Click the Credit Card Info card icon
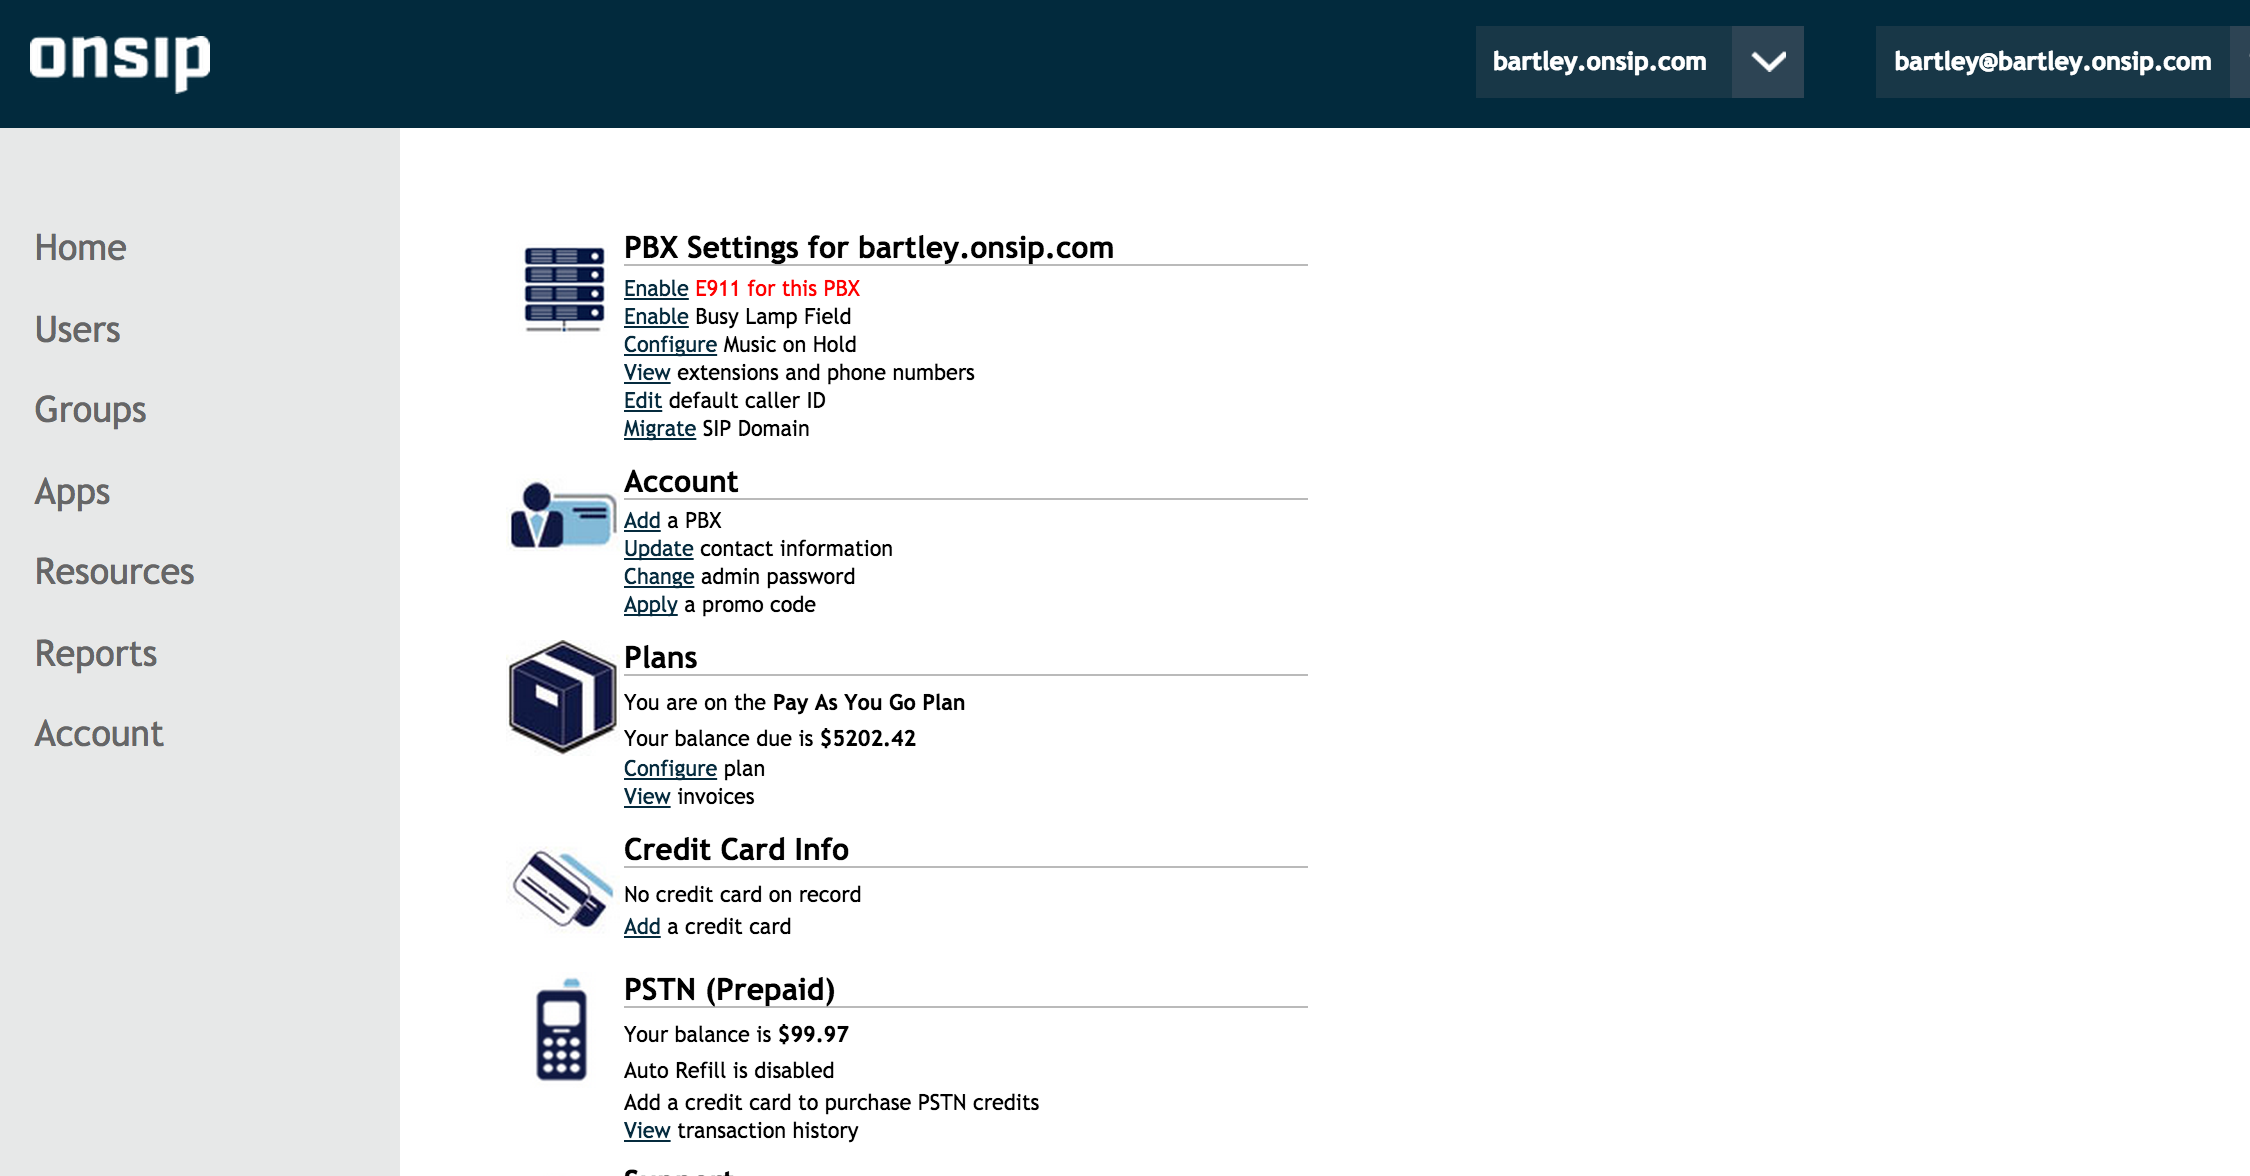This screenshot has height=1176, width=2250. 561,889
